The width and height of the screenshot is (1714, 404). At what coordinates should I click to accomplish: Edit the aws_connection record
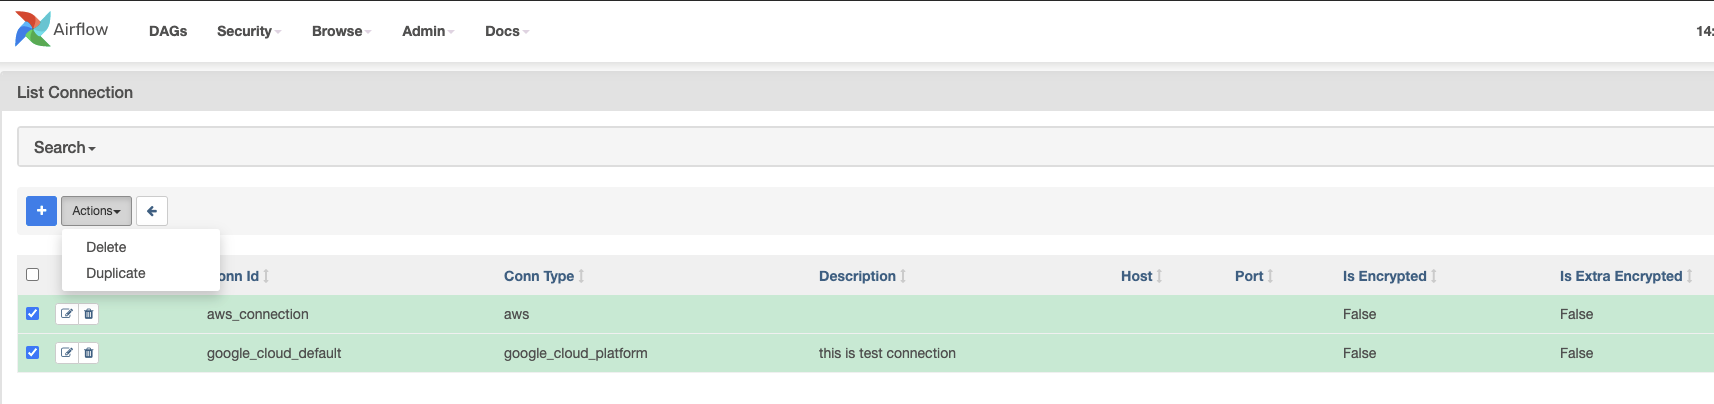(x=67, y=314)
